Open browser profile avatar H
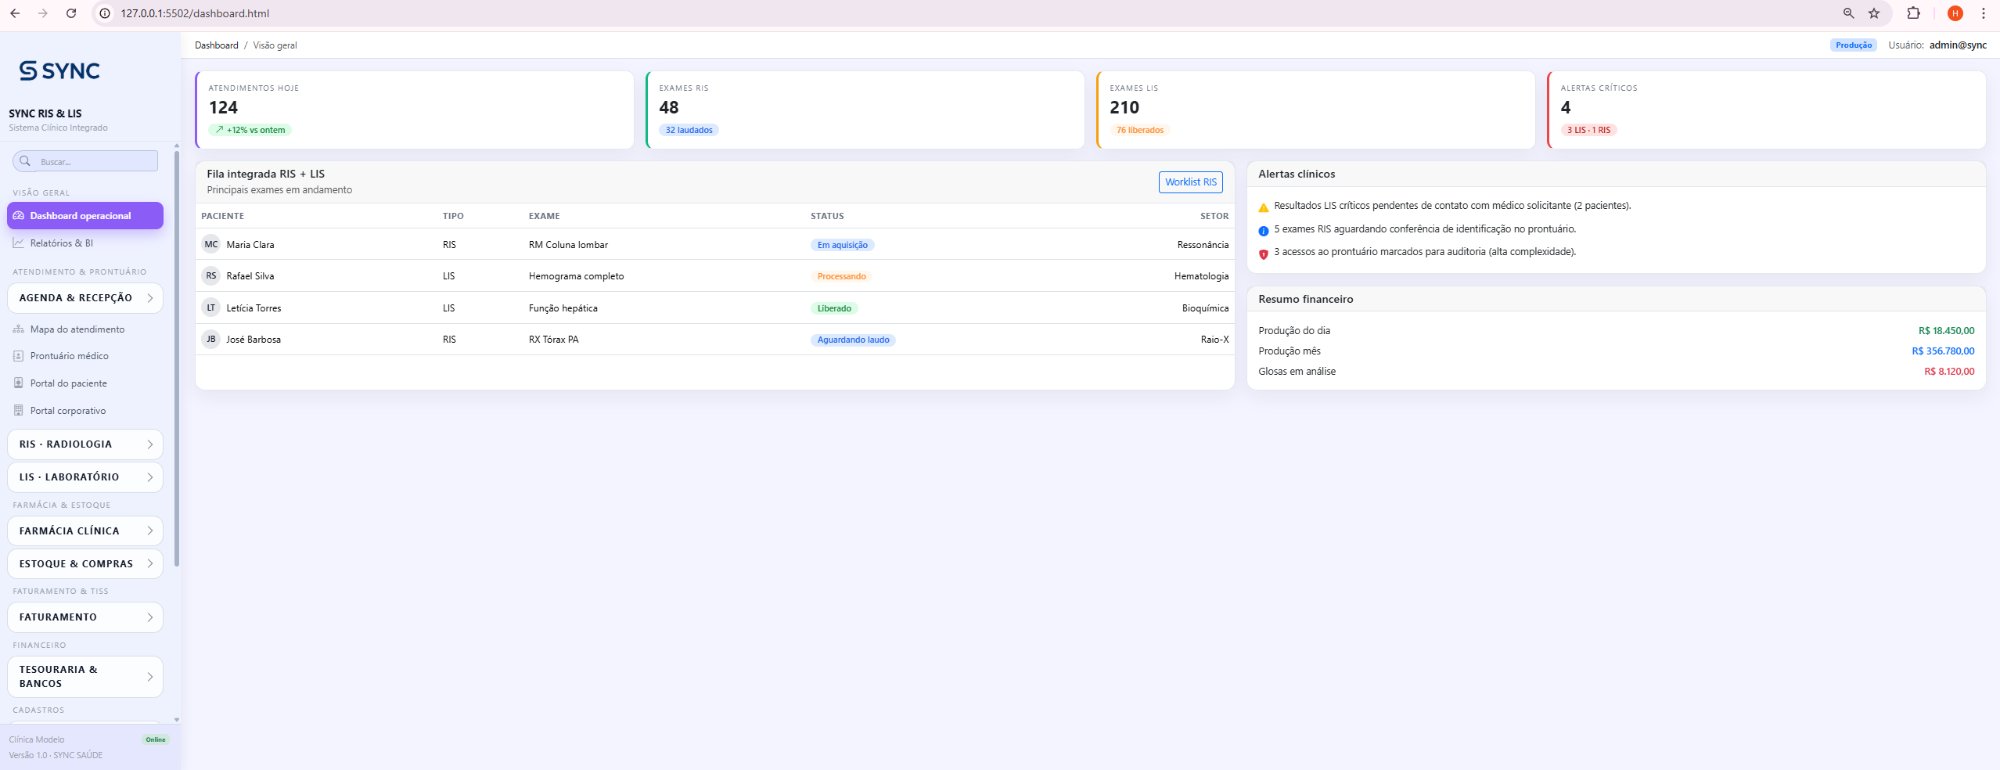The width and height of the screenshot is (2000, 770). pos(1955,13)
